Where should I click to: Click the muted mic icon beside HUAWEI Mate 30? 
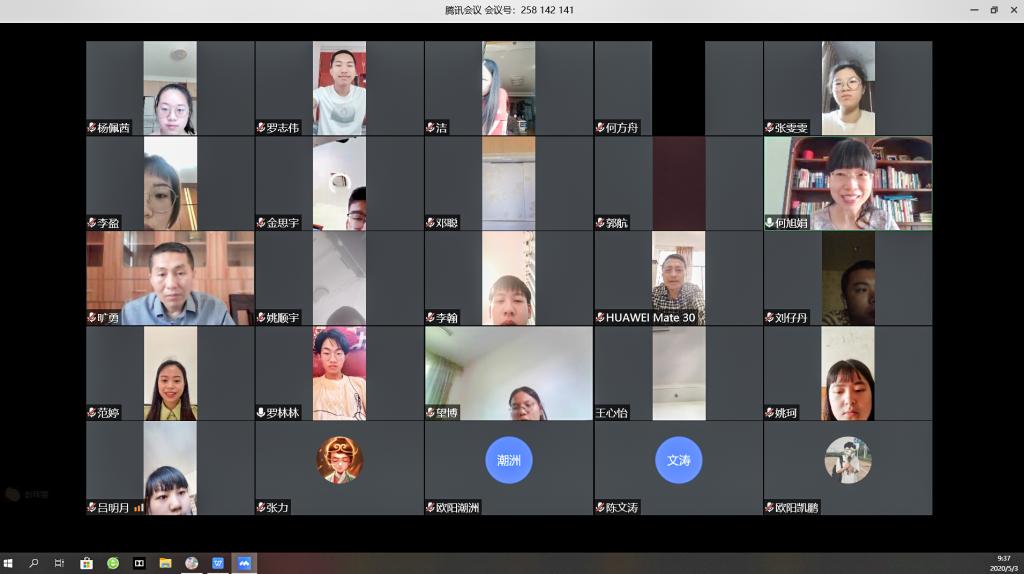[x=600, y=318]
